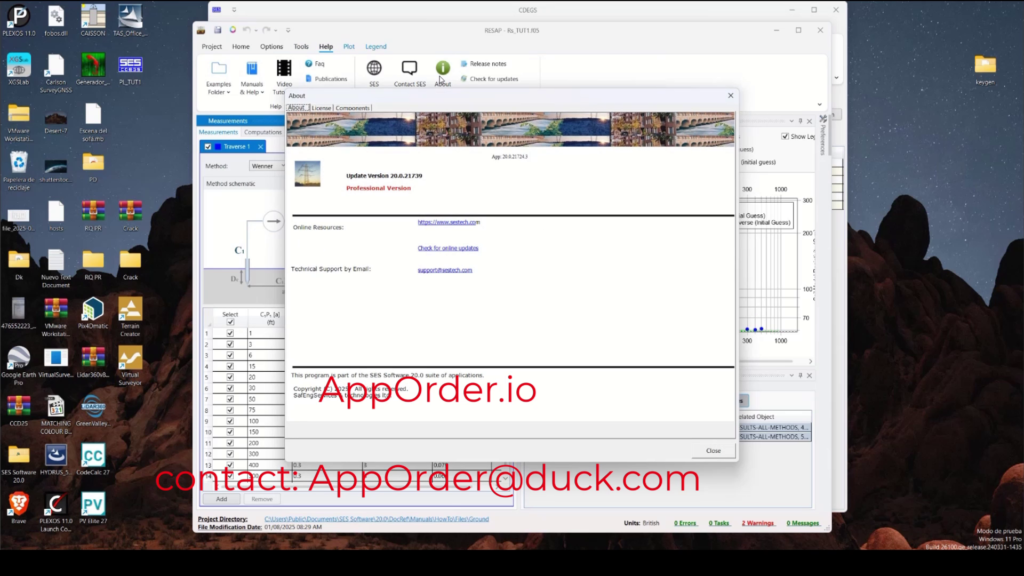Switch to the Computations panel tab
This screenshot has height=576, width=1024.
point(263,132)
